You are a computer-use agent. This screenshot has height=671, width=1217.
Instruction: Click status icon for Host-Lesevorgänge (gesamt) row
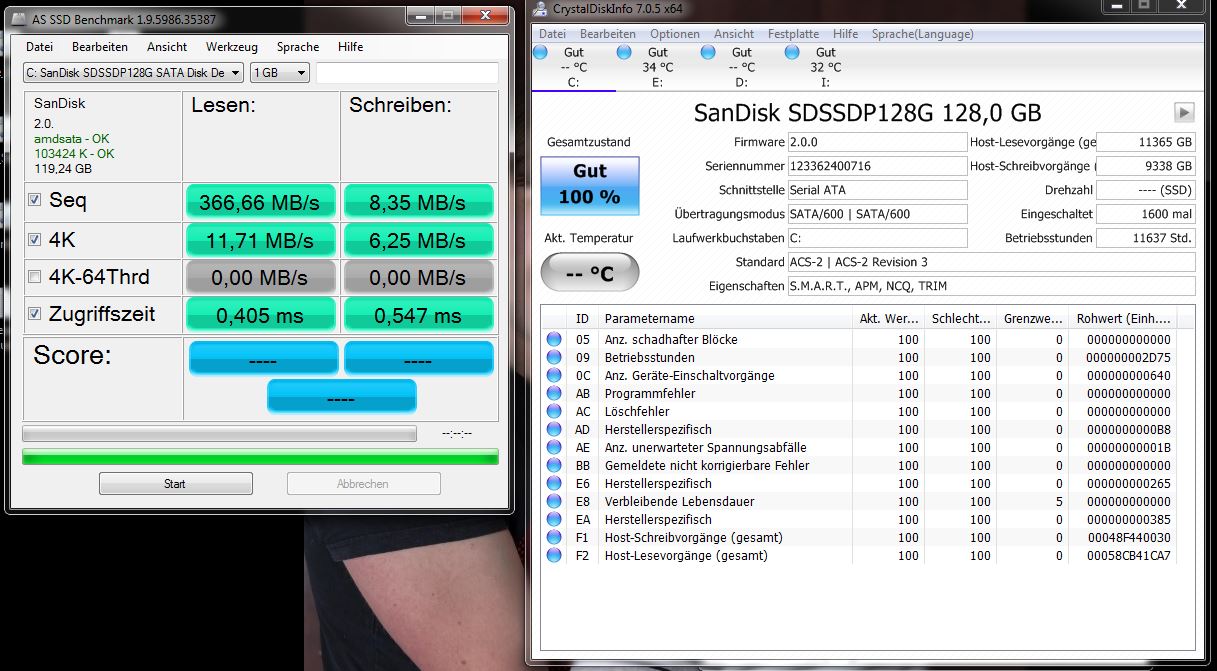[x=554, y=555]
